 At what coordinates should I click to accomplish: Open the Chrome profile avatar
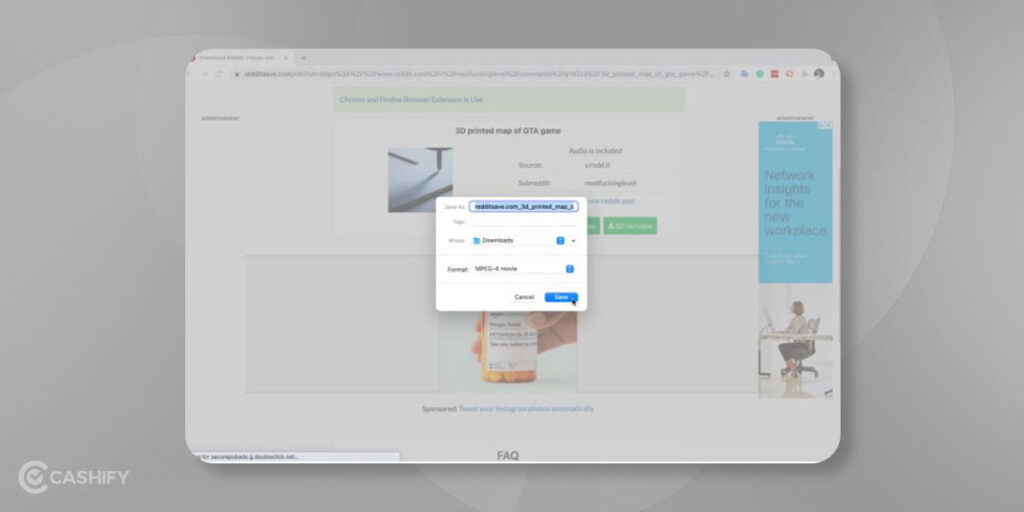point(819,74)
